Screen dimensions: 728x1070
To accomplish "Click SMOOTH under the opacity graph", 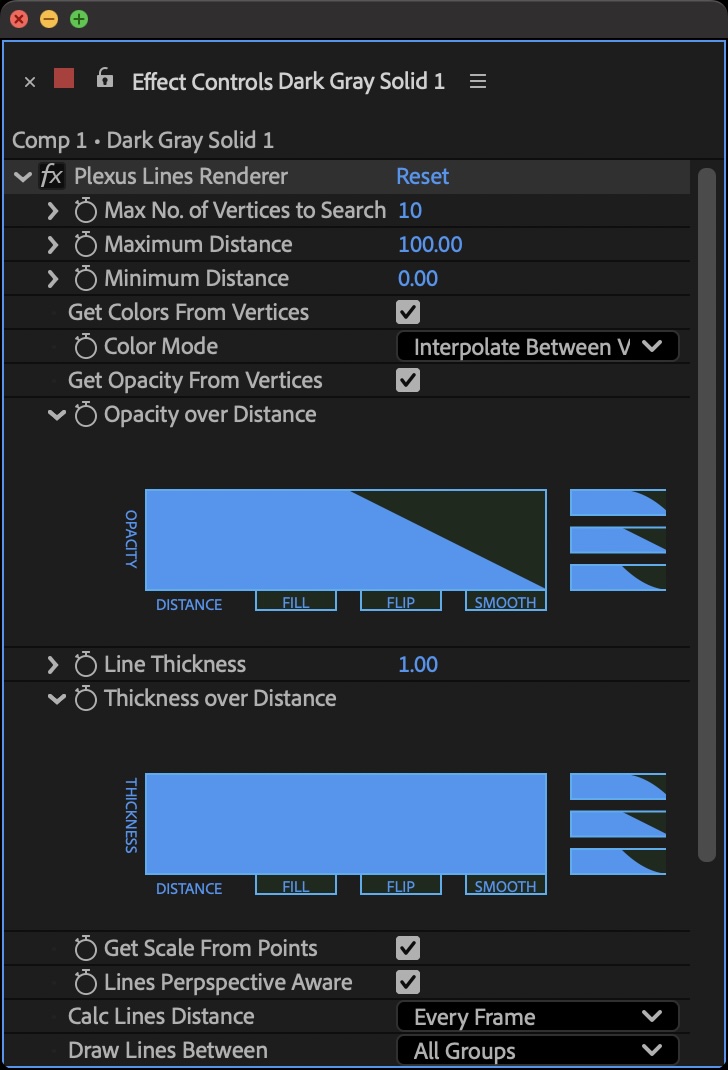I will coord(506,601).
